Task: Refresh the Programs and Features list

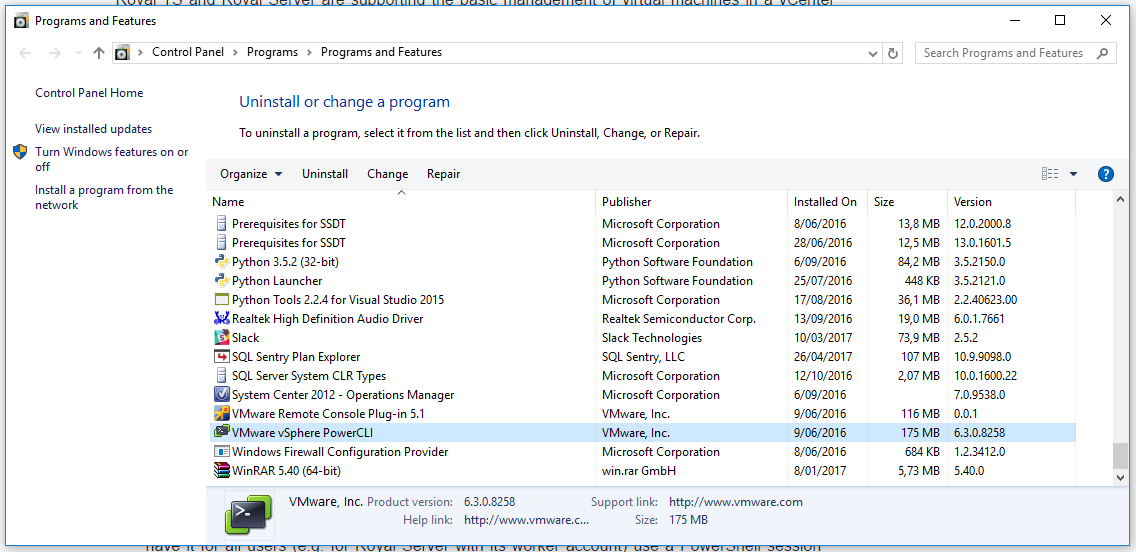Action: coord(893,53)
